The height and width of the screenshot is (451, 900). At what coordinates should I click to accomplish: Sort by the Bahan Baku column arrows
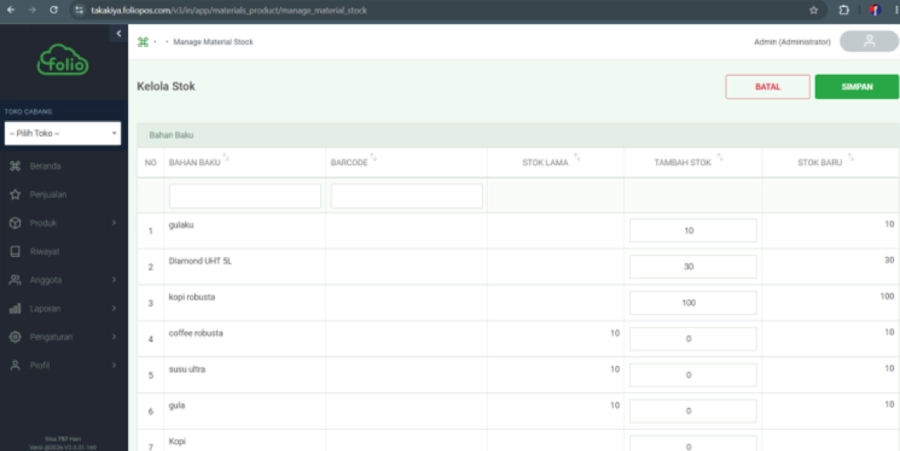pyautogui.click(x=226, y=157)
